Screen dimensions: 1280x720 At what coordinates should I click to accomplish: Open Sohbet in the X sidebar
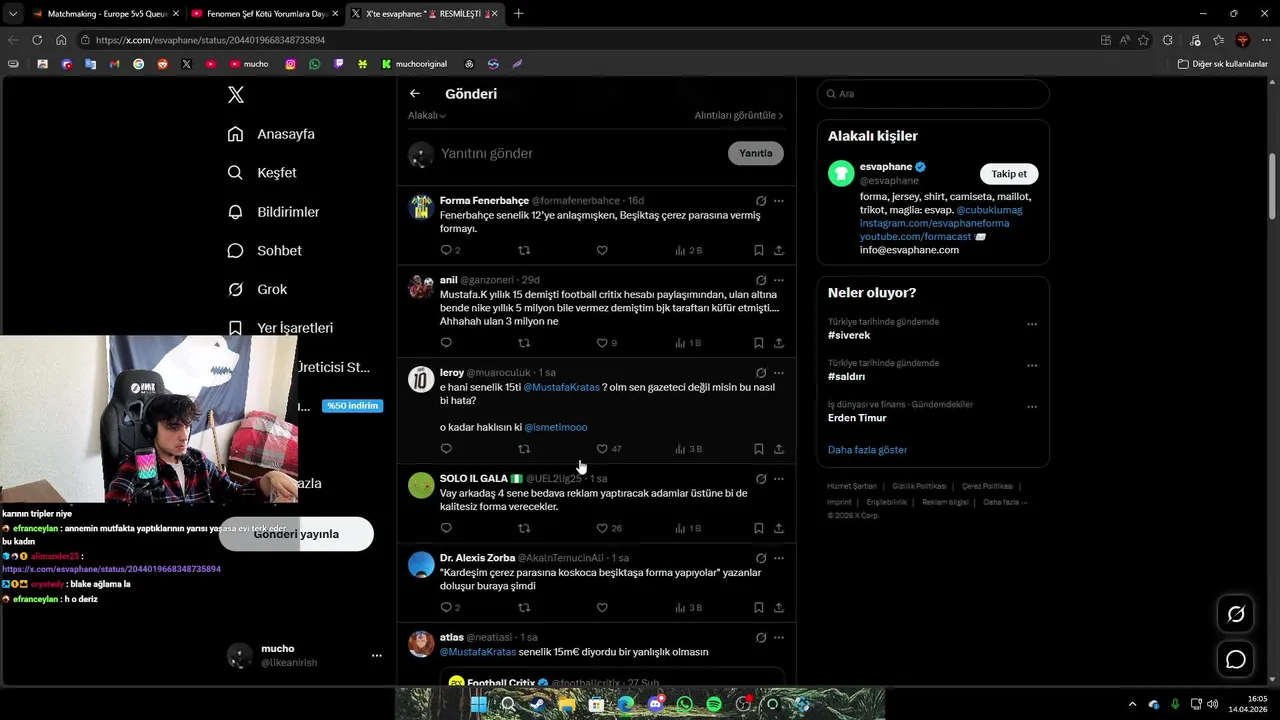[x=264, y=251]
